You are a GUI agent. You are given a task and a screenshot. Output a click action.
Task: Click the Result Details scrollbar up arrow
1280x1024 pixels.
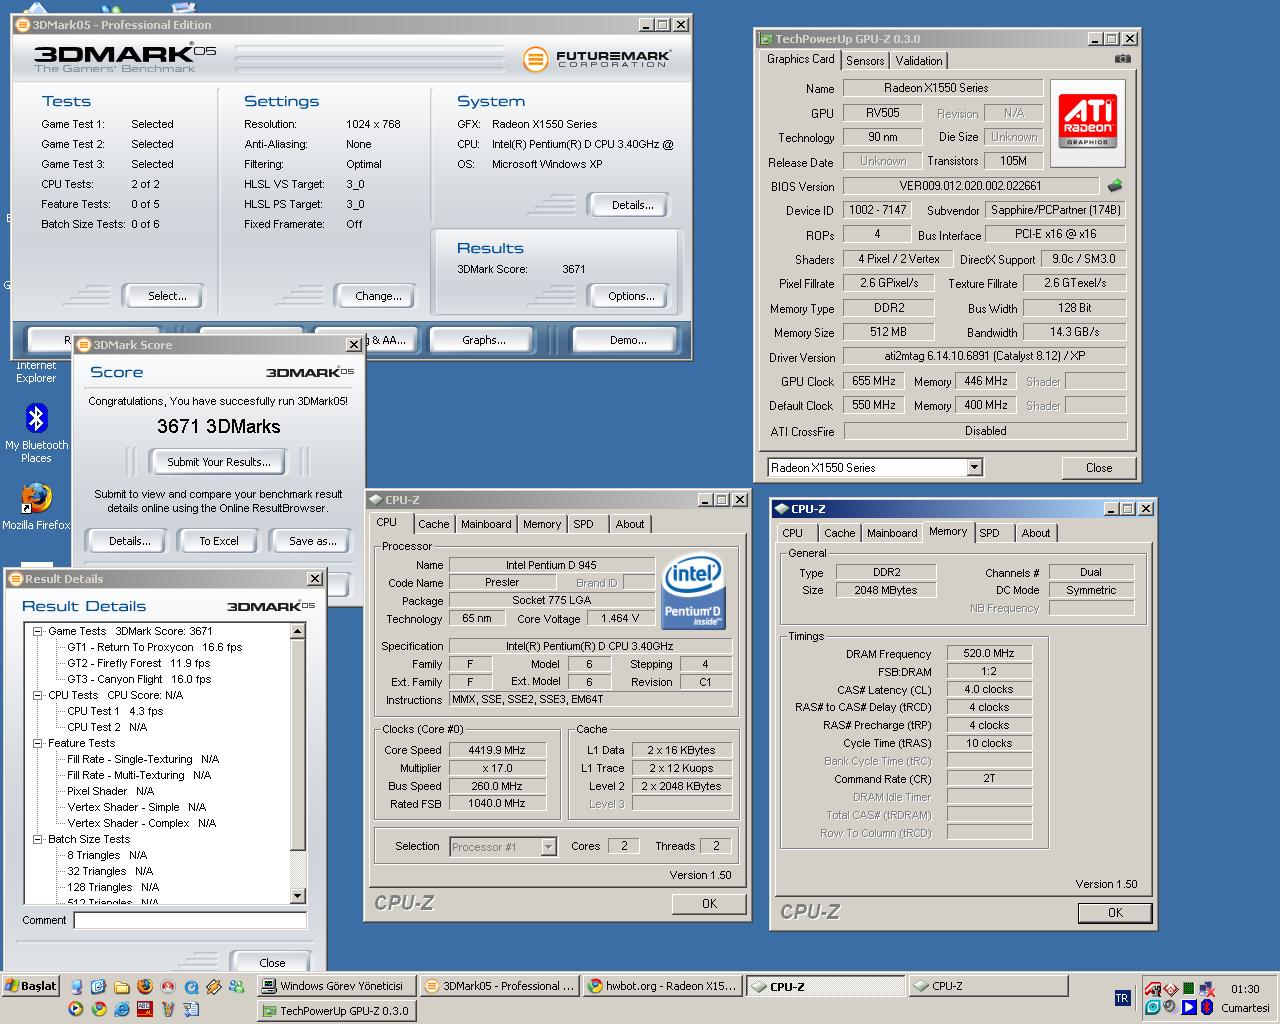(297, 631)
